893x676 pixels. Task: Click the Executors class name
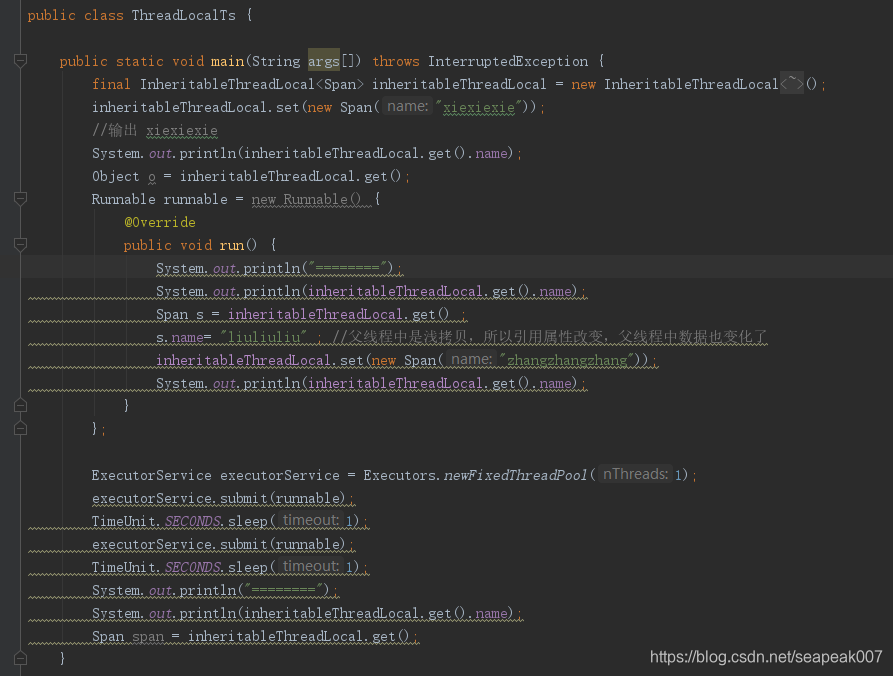click(399, 475)
